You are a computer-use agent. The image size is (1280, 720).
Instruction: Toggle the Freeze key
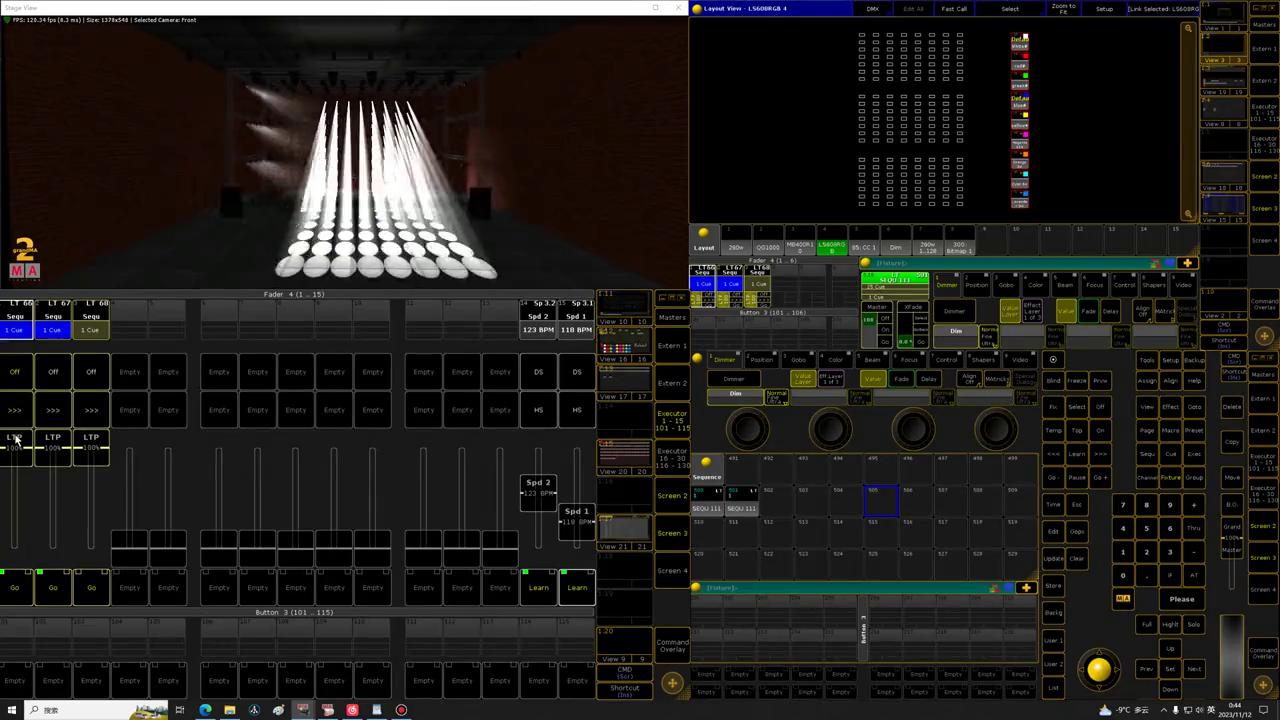[x=1076, y=381]
